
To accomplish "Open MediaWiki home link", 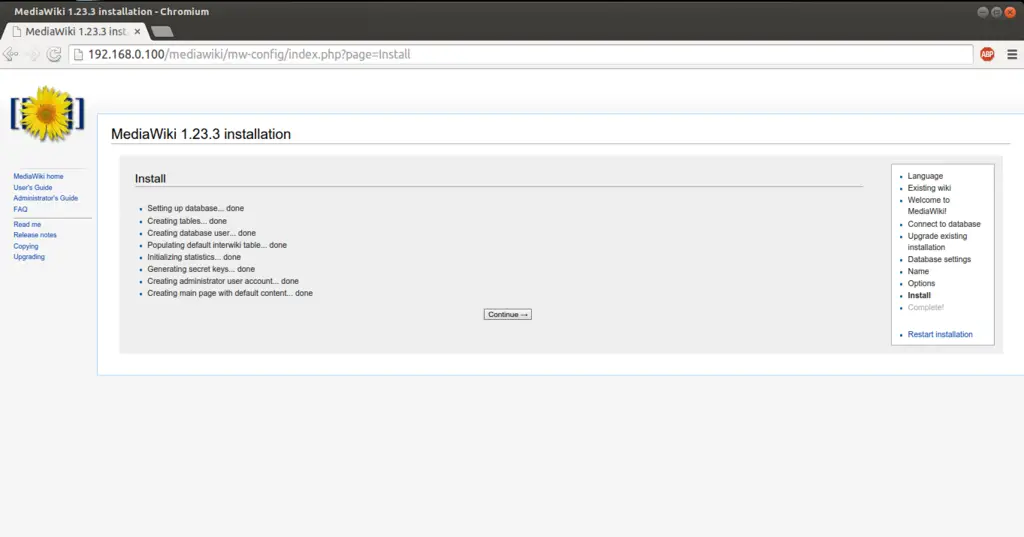I will (x=39, y=176).
